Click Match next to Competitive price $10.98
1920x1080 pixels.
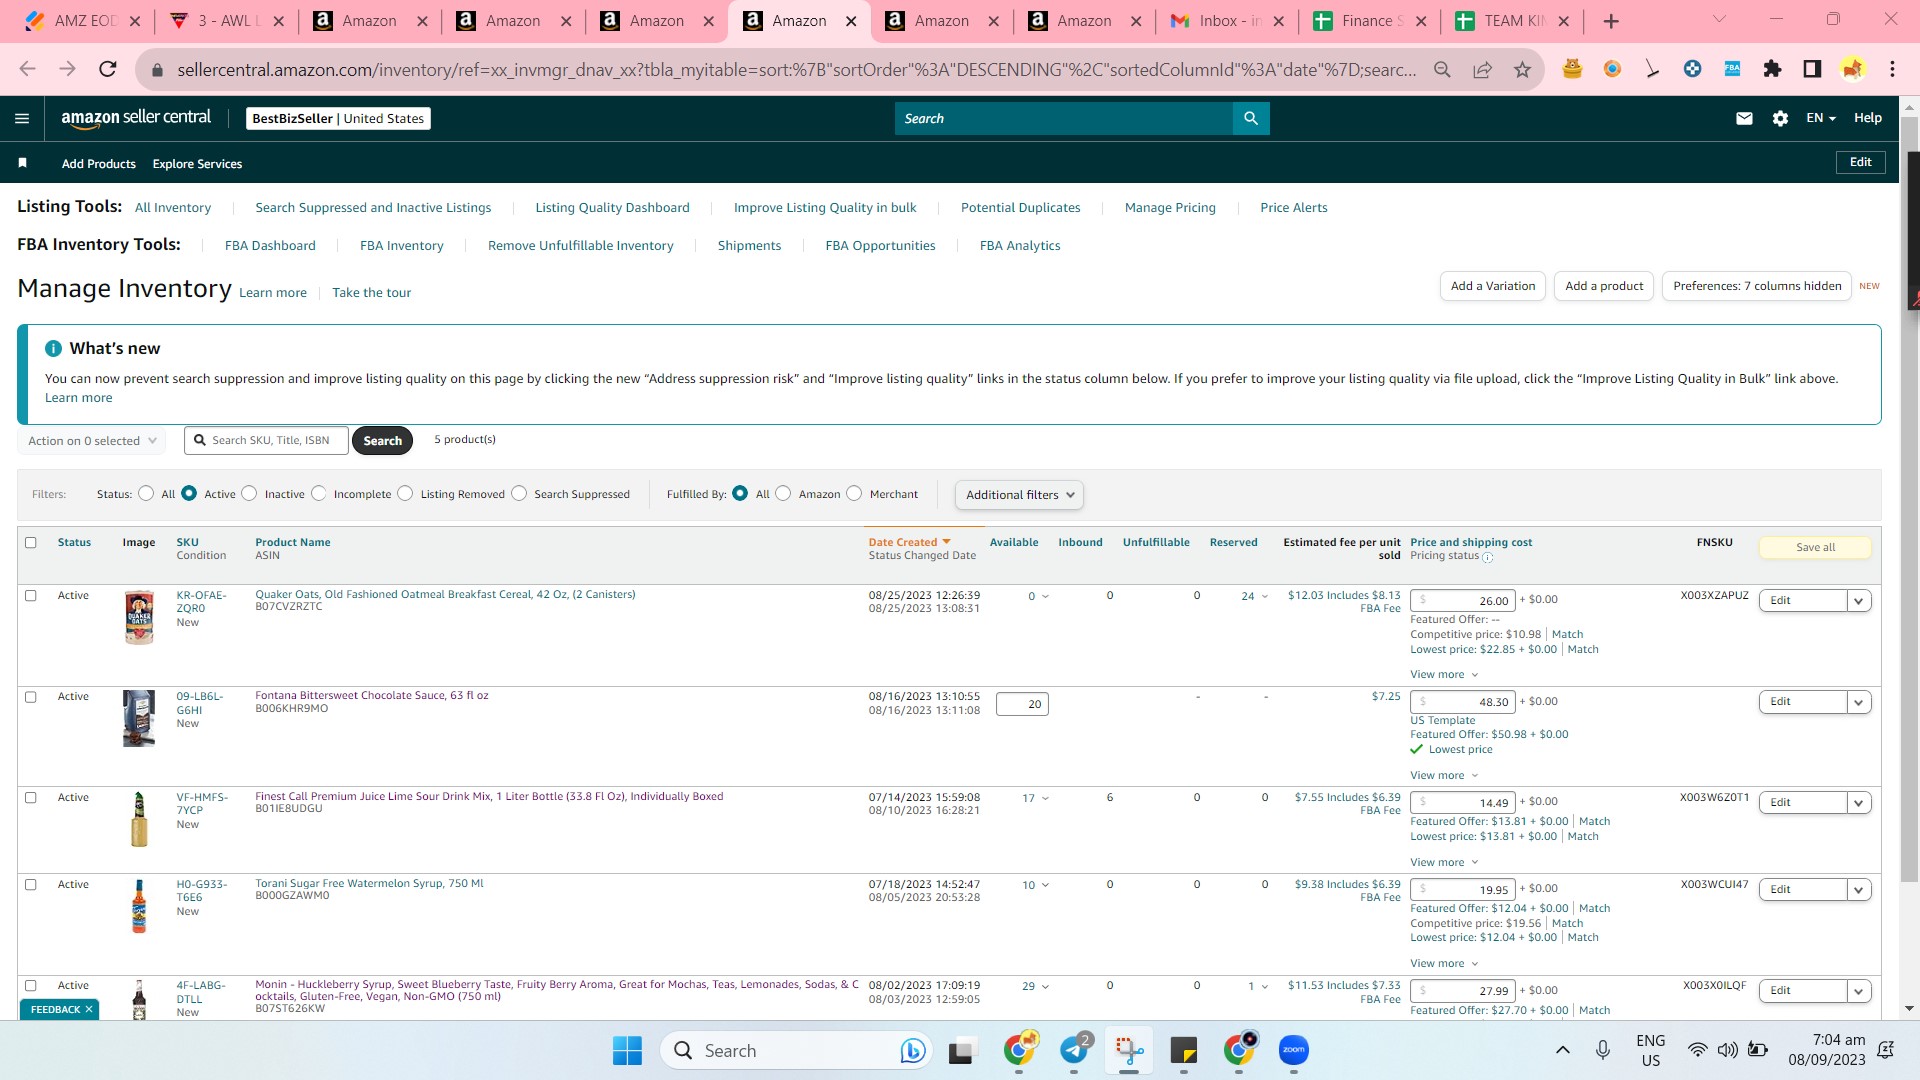1567,634
